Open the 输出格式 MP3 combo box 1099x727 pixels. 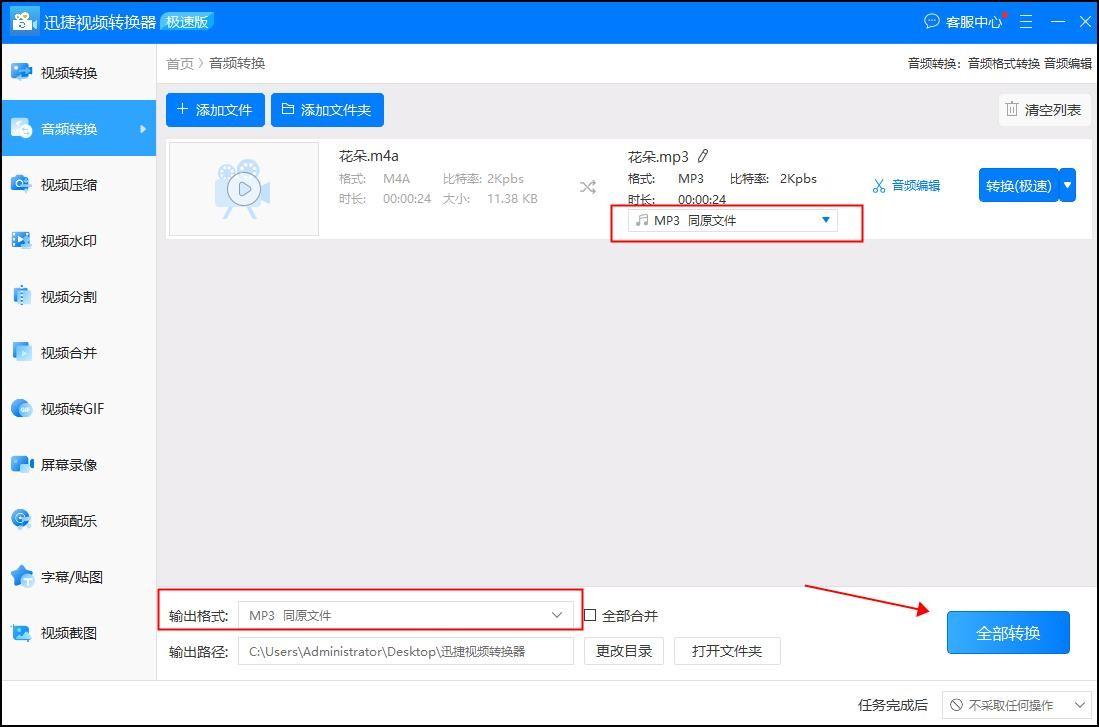click(406, 616)
